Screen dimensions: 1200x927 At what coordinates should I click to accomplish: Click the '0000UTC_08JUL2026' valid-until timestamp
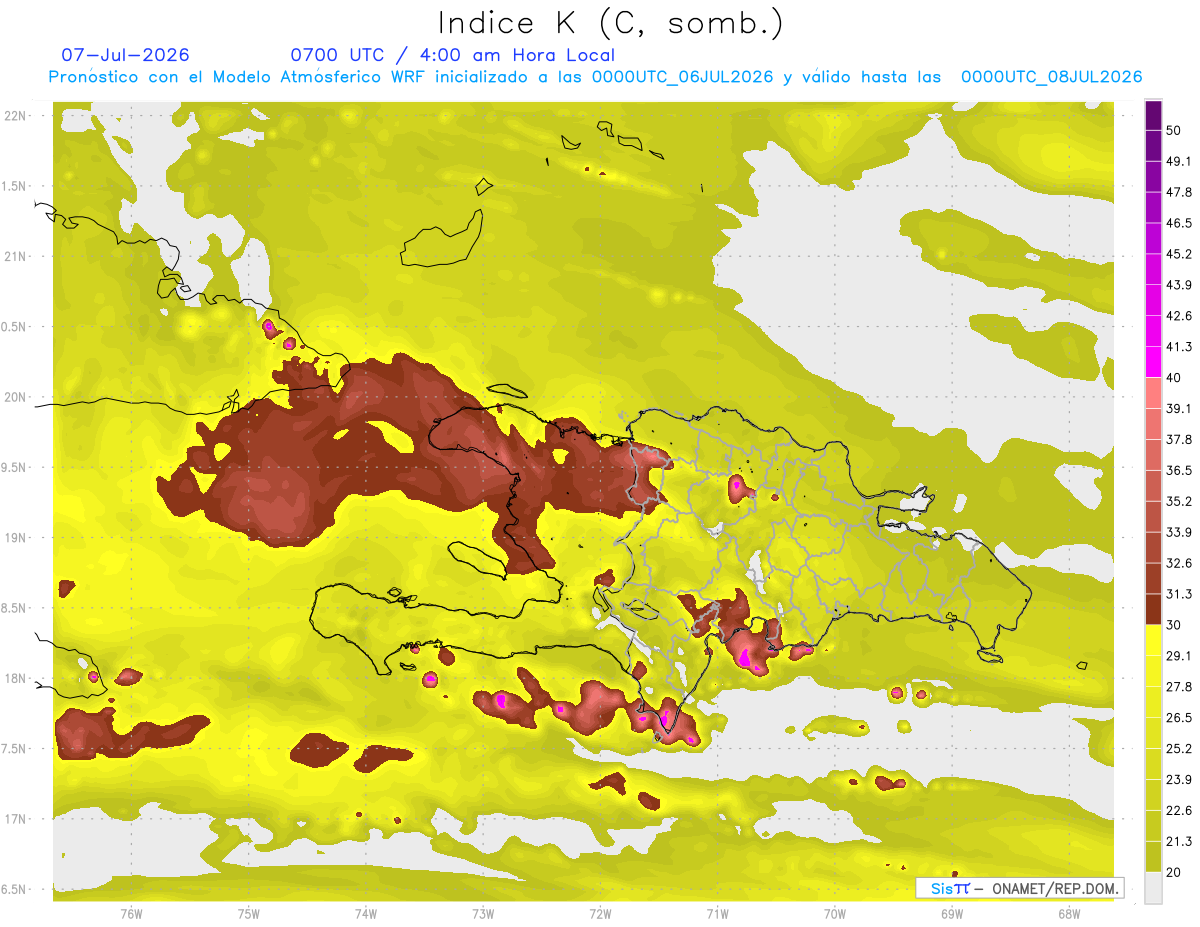[1051, 77]
